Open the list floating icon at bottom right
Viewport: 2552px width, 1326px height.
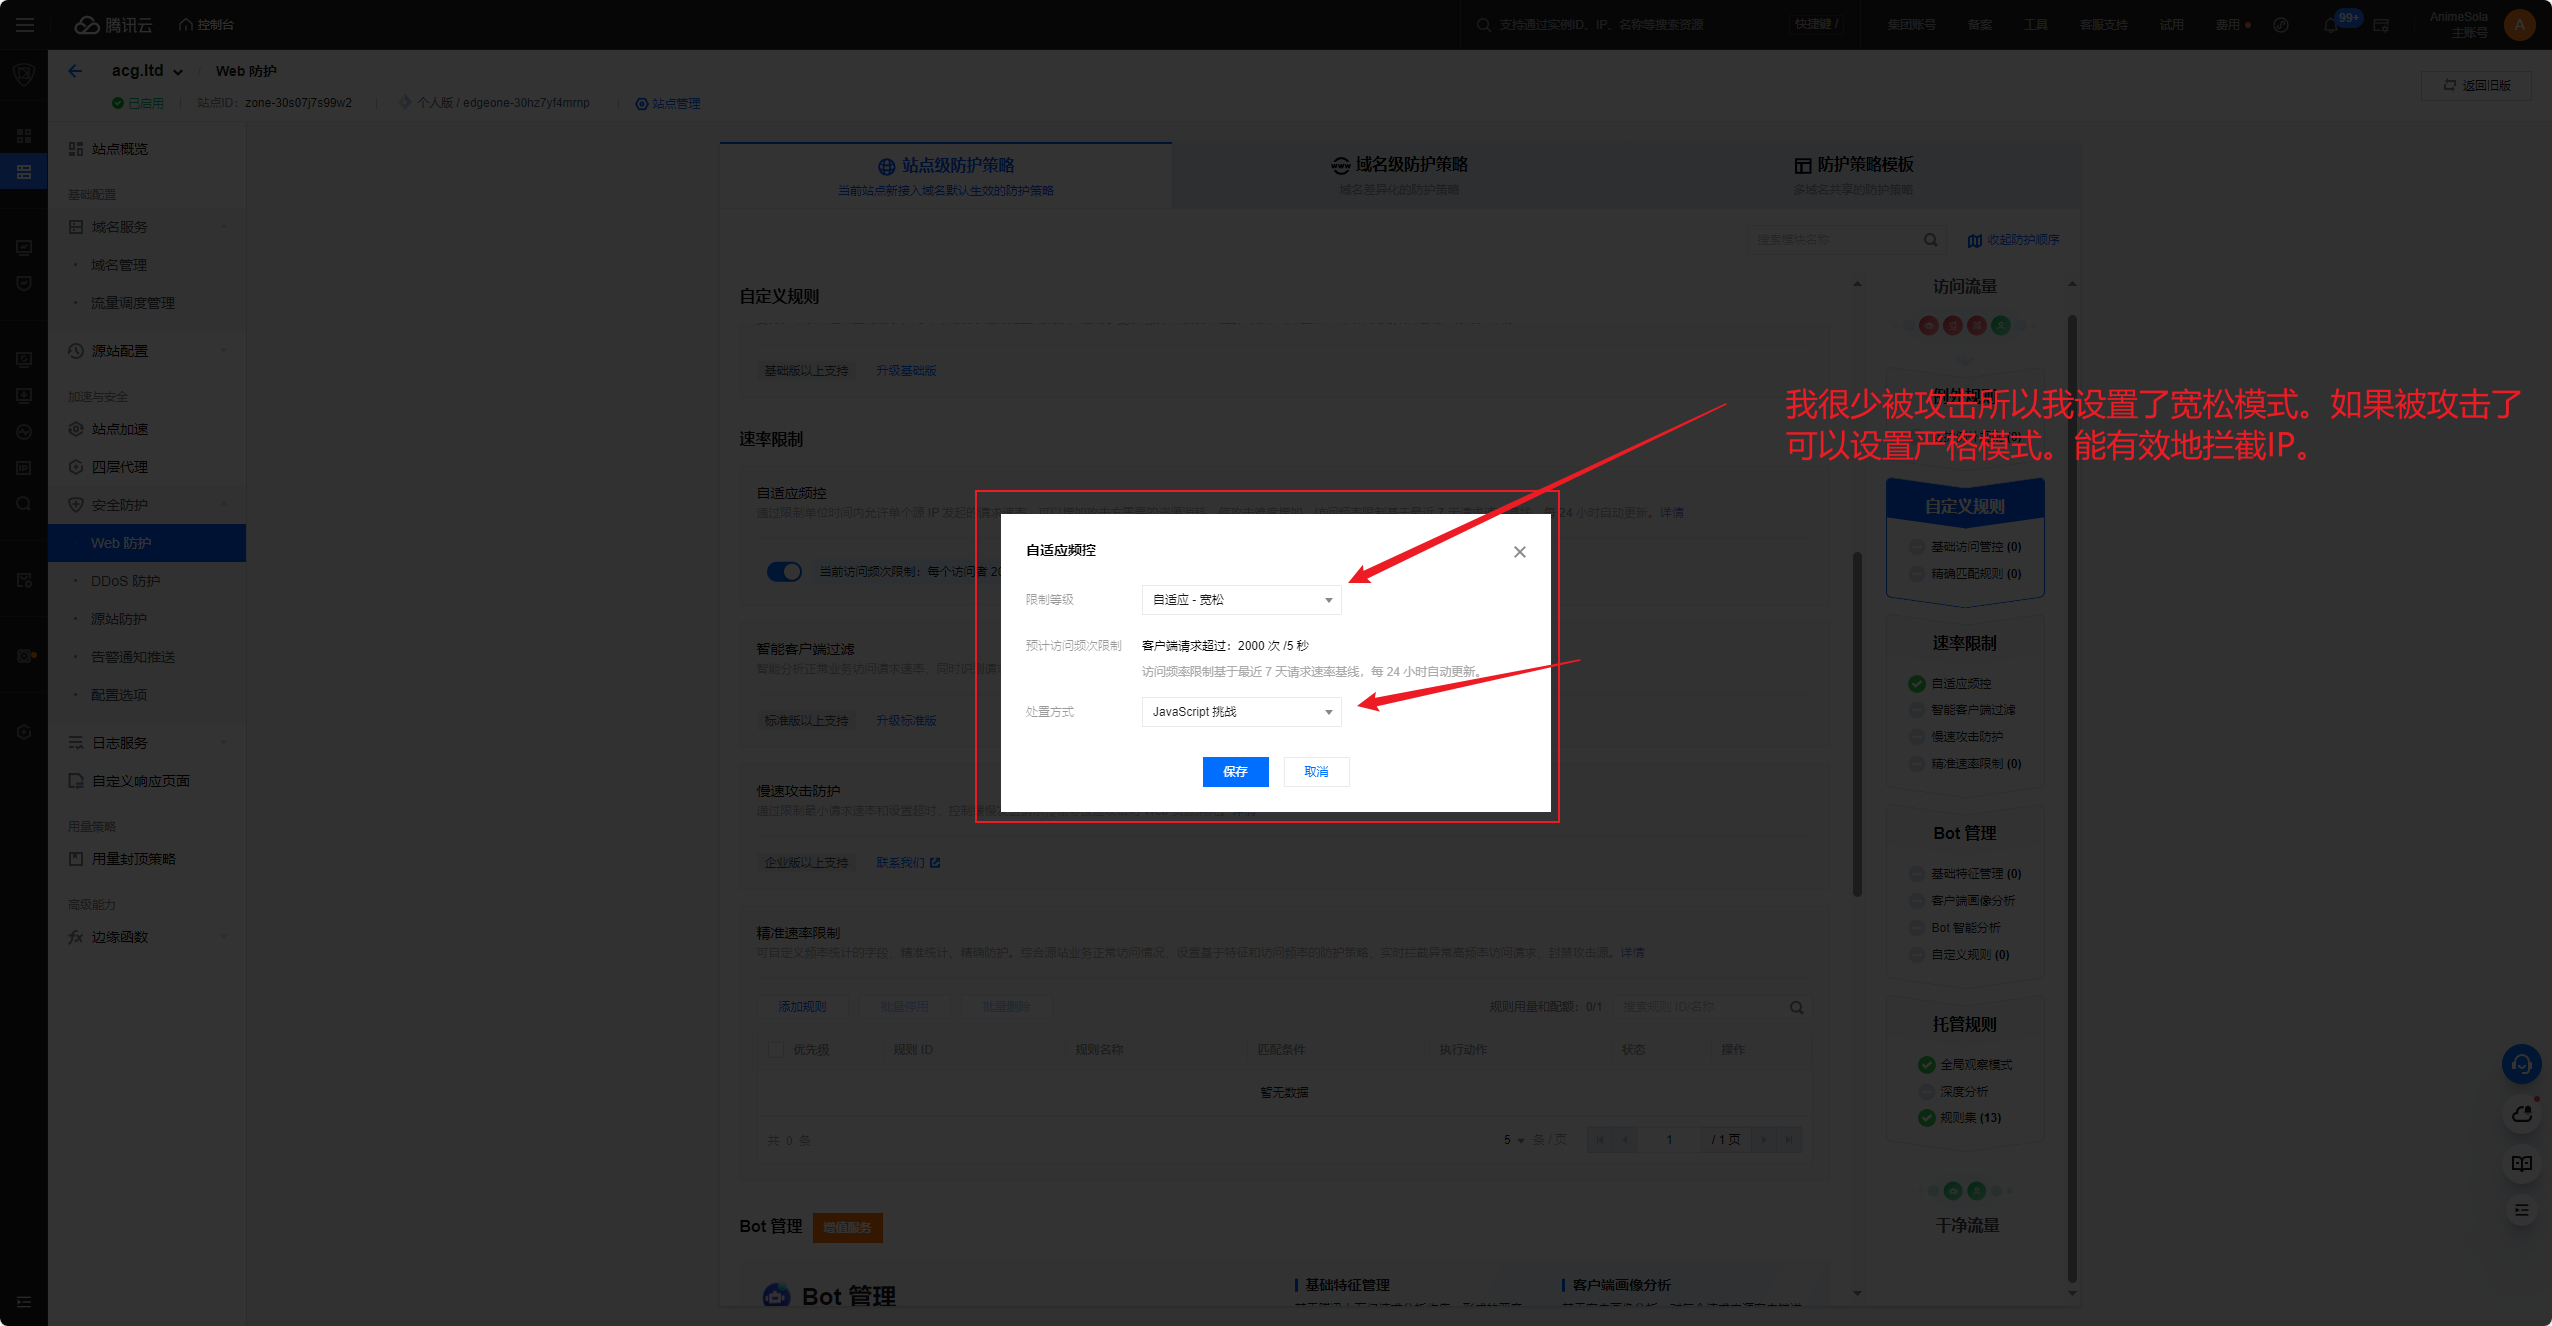pyautogui.click(x=2521, y=1210)
